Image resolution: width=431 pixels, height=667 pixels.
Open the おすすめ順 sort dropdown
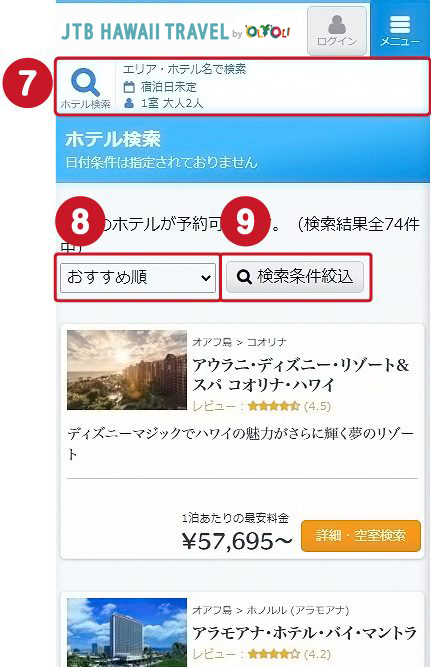[x=138, y=277]
